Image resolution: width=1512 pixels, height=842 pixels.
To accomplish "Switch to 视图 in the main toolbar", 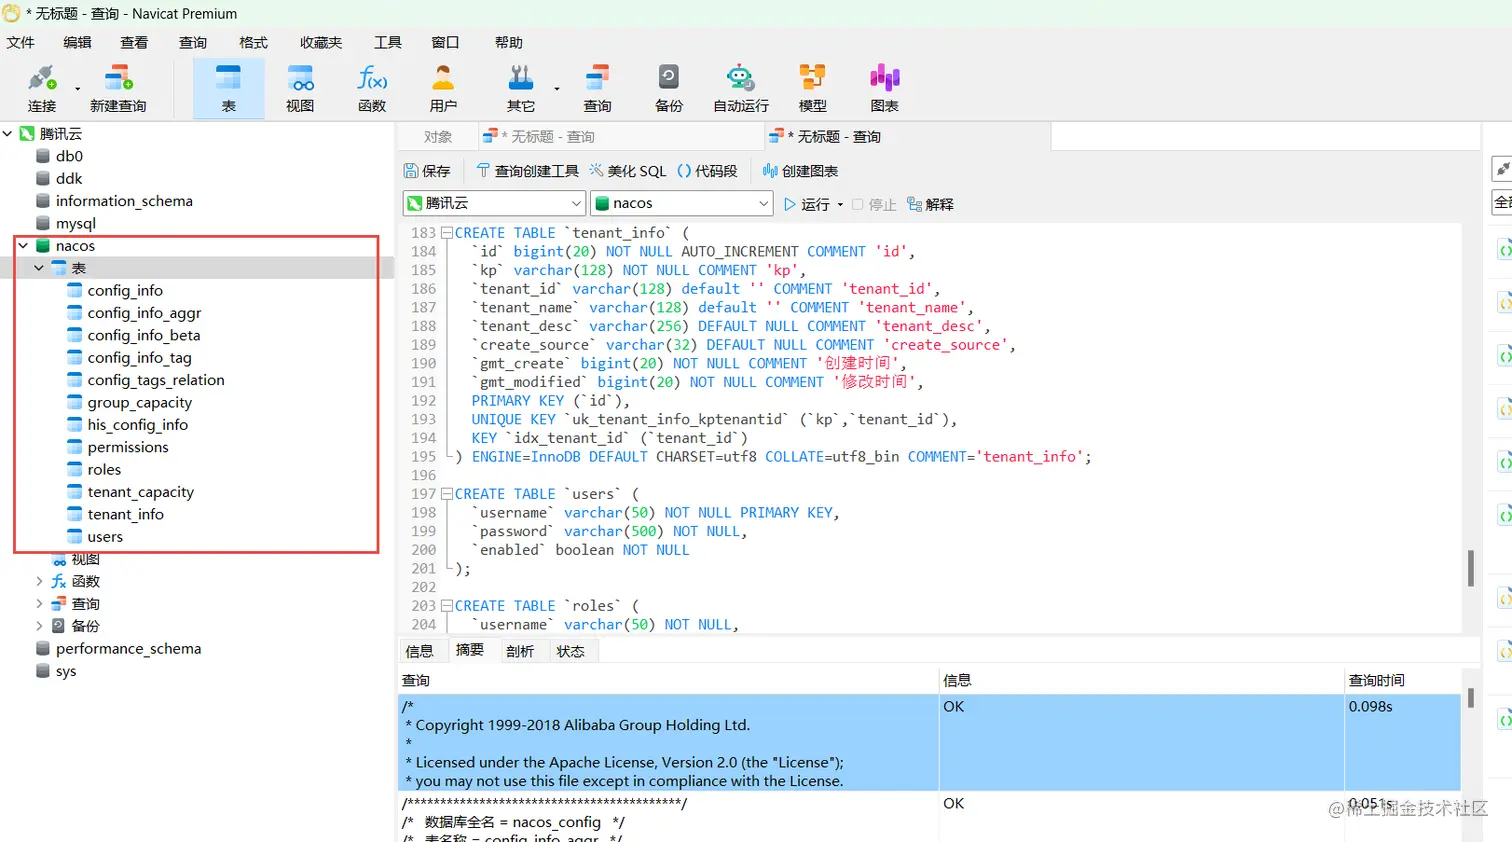I will click(x=300, y=88).
